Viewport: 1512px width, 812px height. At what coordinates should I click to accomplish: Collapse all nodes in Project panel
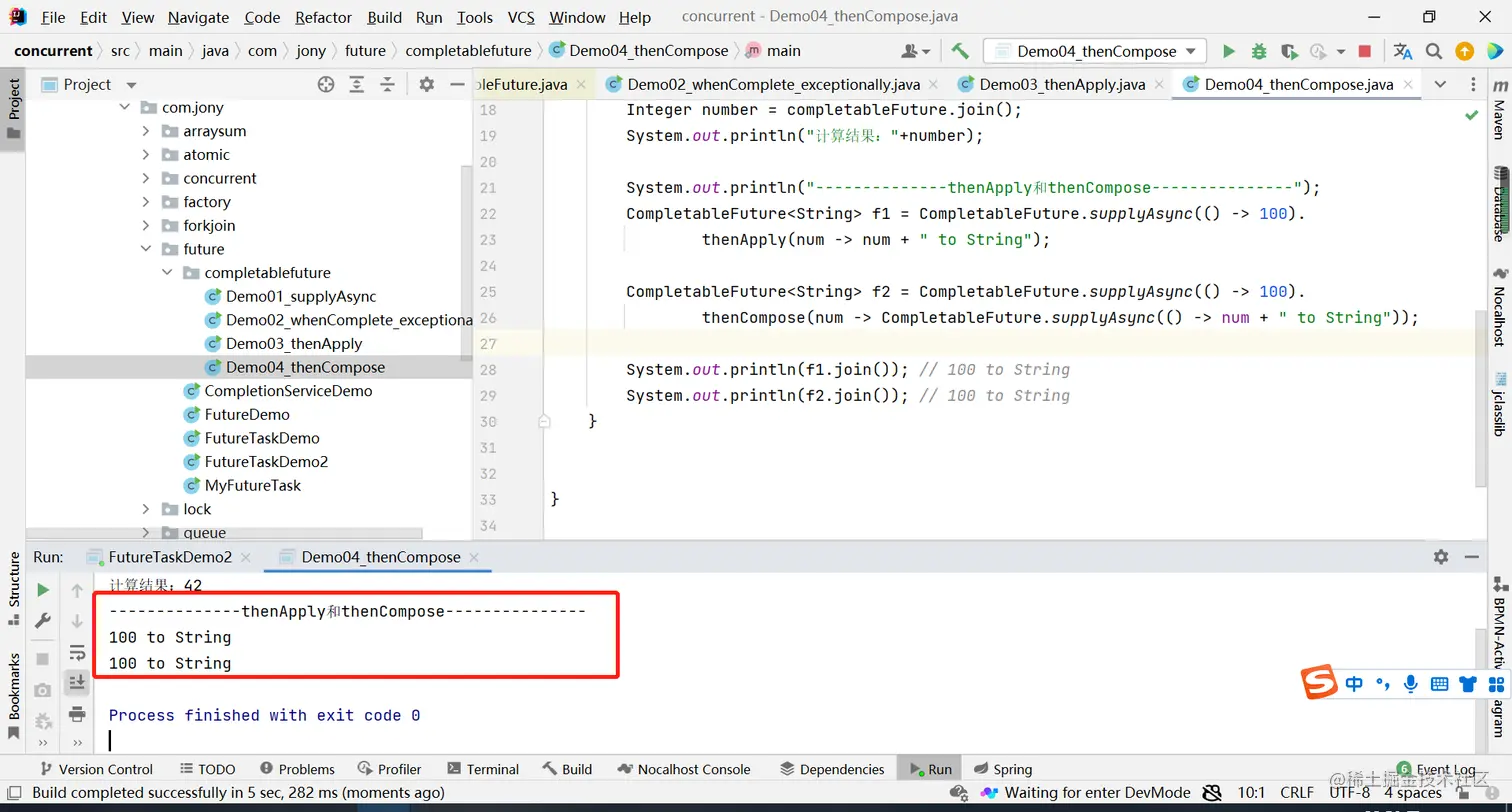(x=388, y=85)
